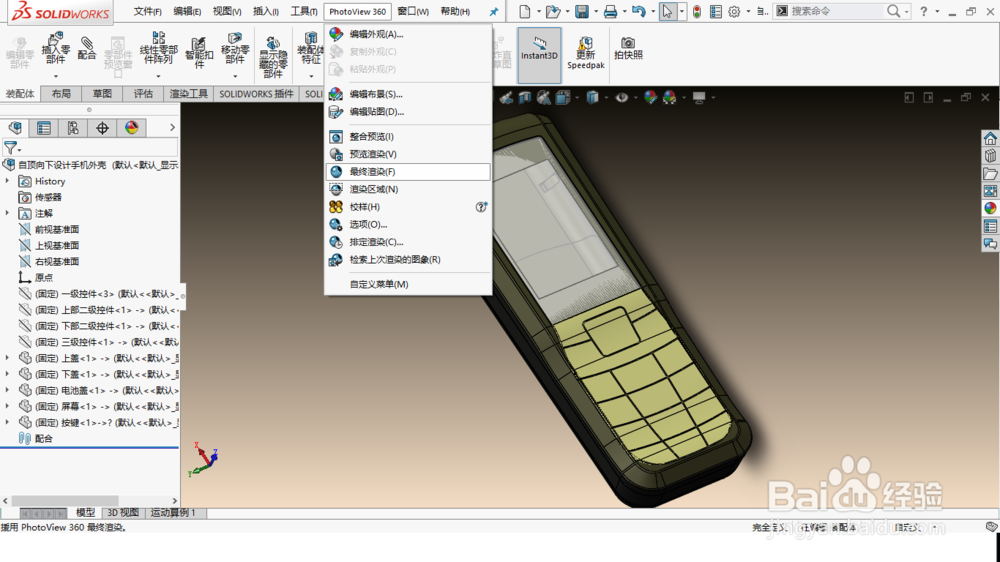Click the 更新 Speedpak tool
The width and height of the screenshot is (1000, 562).
point(585,53)
